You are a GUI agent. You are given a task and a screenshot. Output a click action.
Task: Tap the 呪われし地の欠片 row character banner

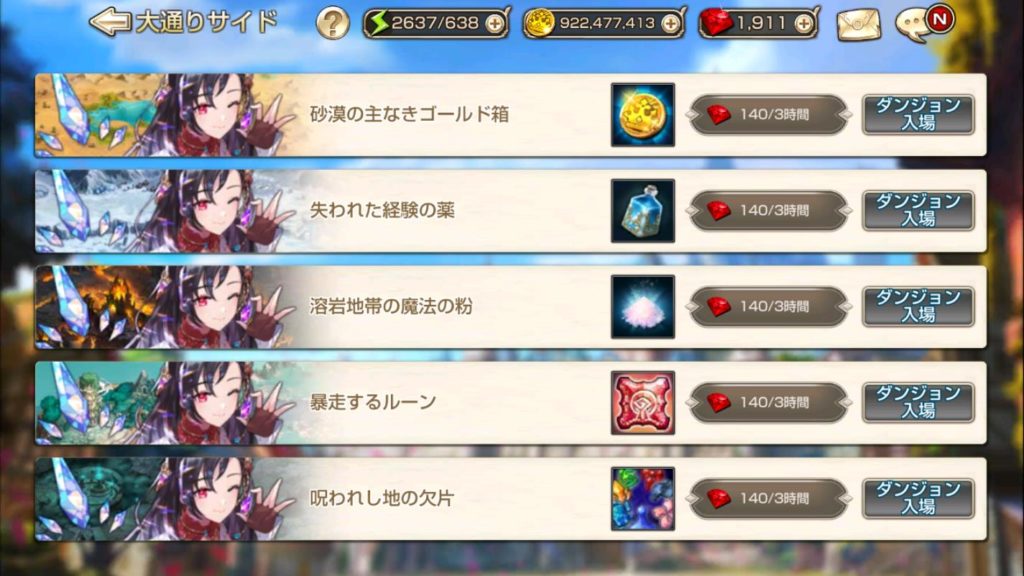pos(163,498)
